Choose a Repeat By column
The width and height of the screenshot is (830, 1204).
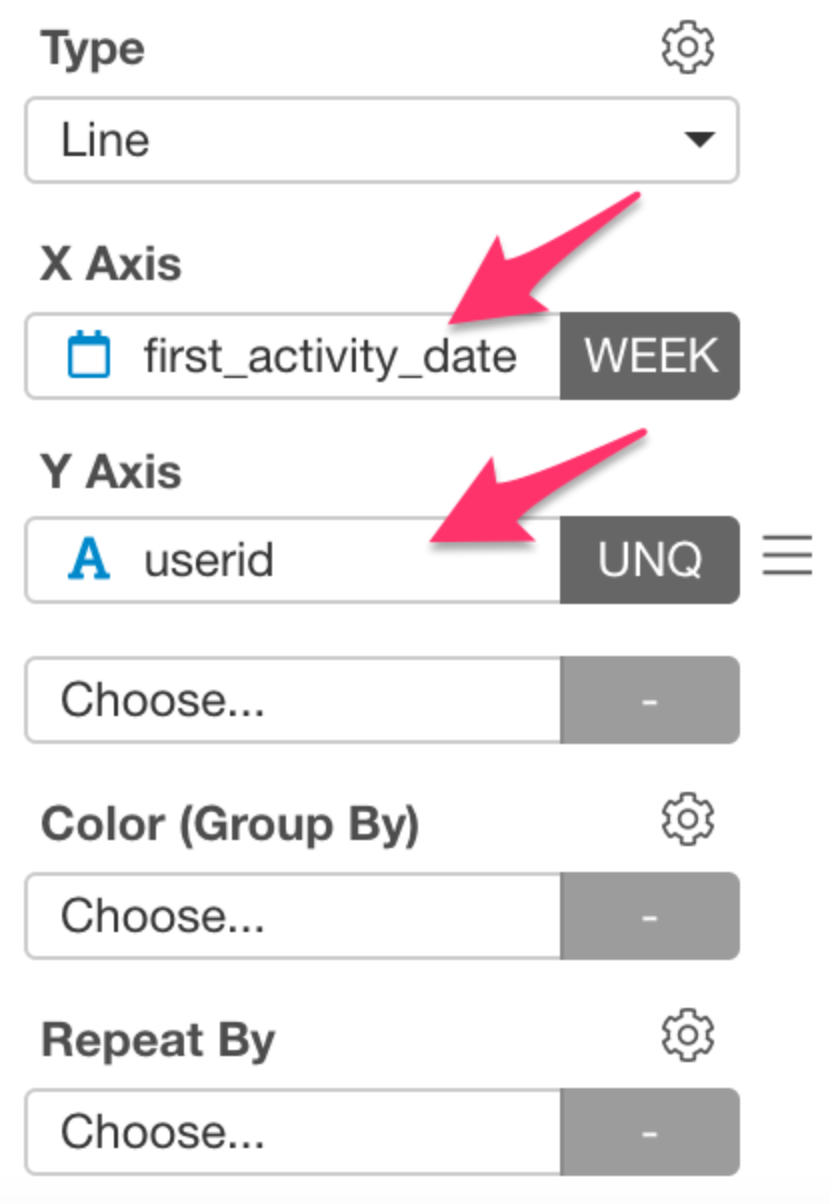(x=293, y=1132)
